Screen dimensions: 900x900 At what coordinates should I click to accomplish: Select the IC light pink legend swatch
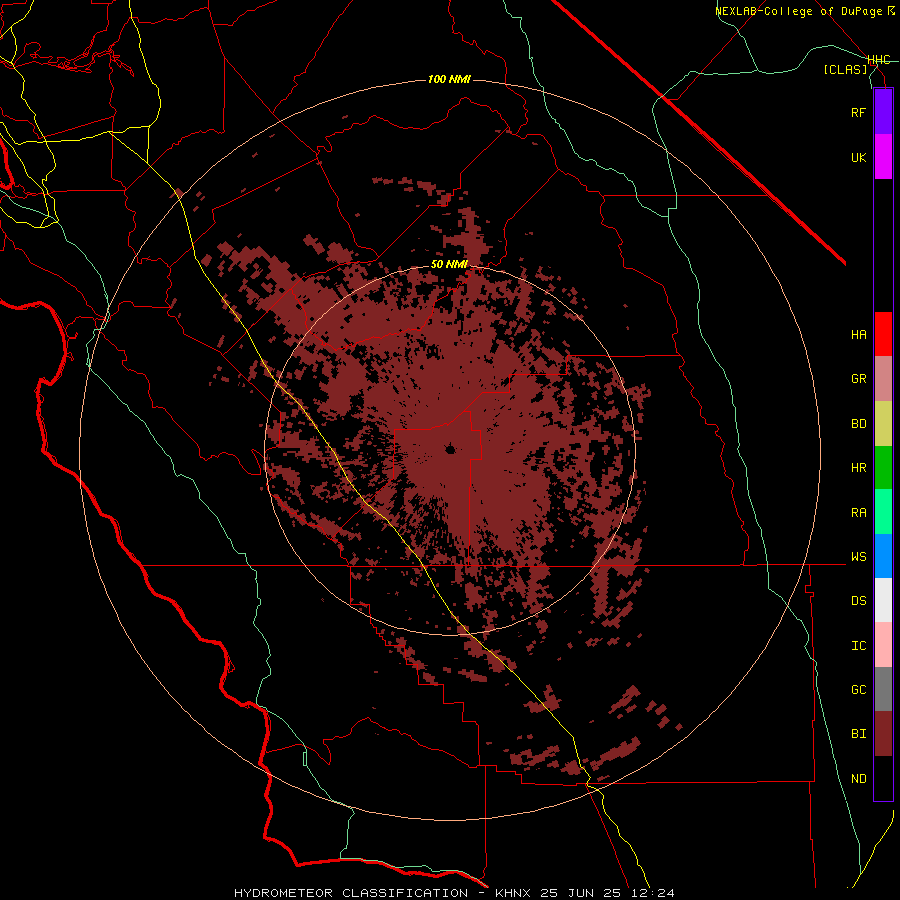[x=883, y=645]
